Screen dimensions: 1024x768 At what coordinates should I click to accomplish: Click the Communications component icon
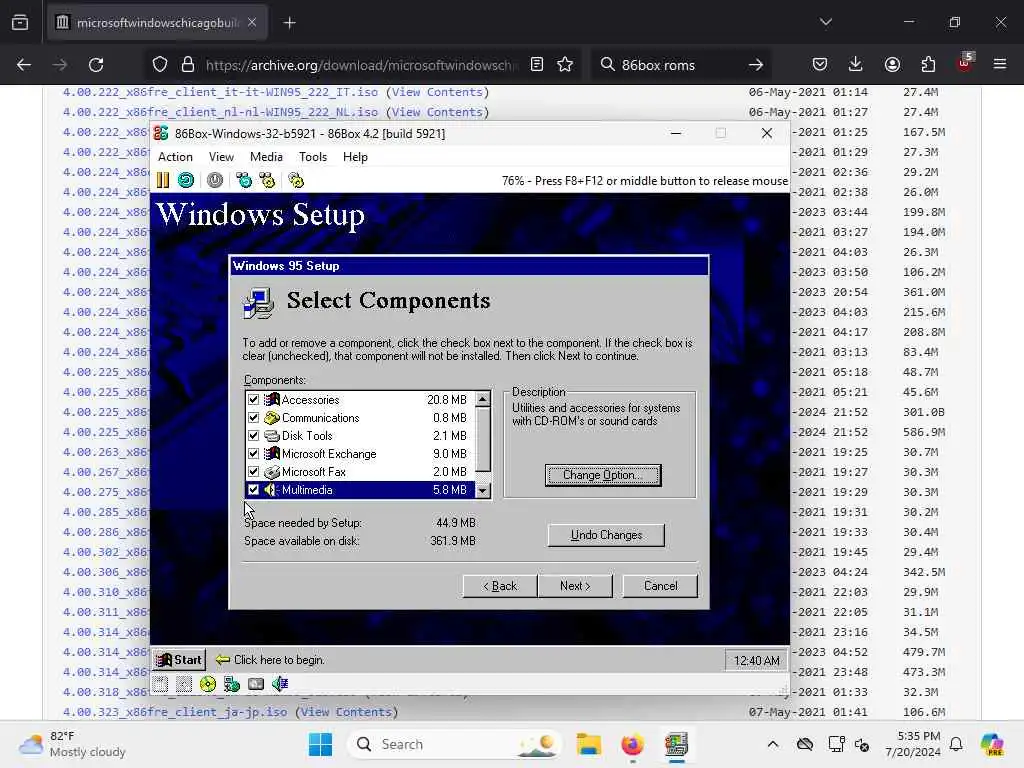(272, 418)
